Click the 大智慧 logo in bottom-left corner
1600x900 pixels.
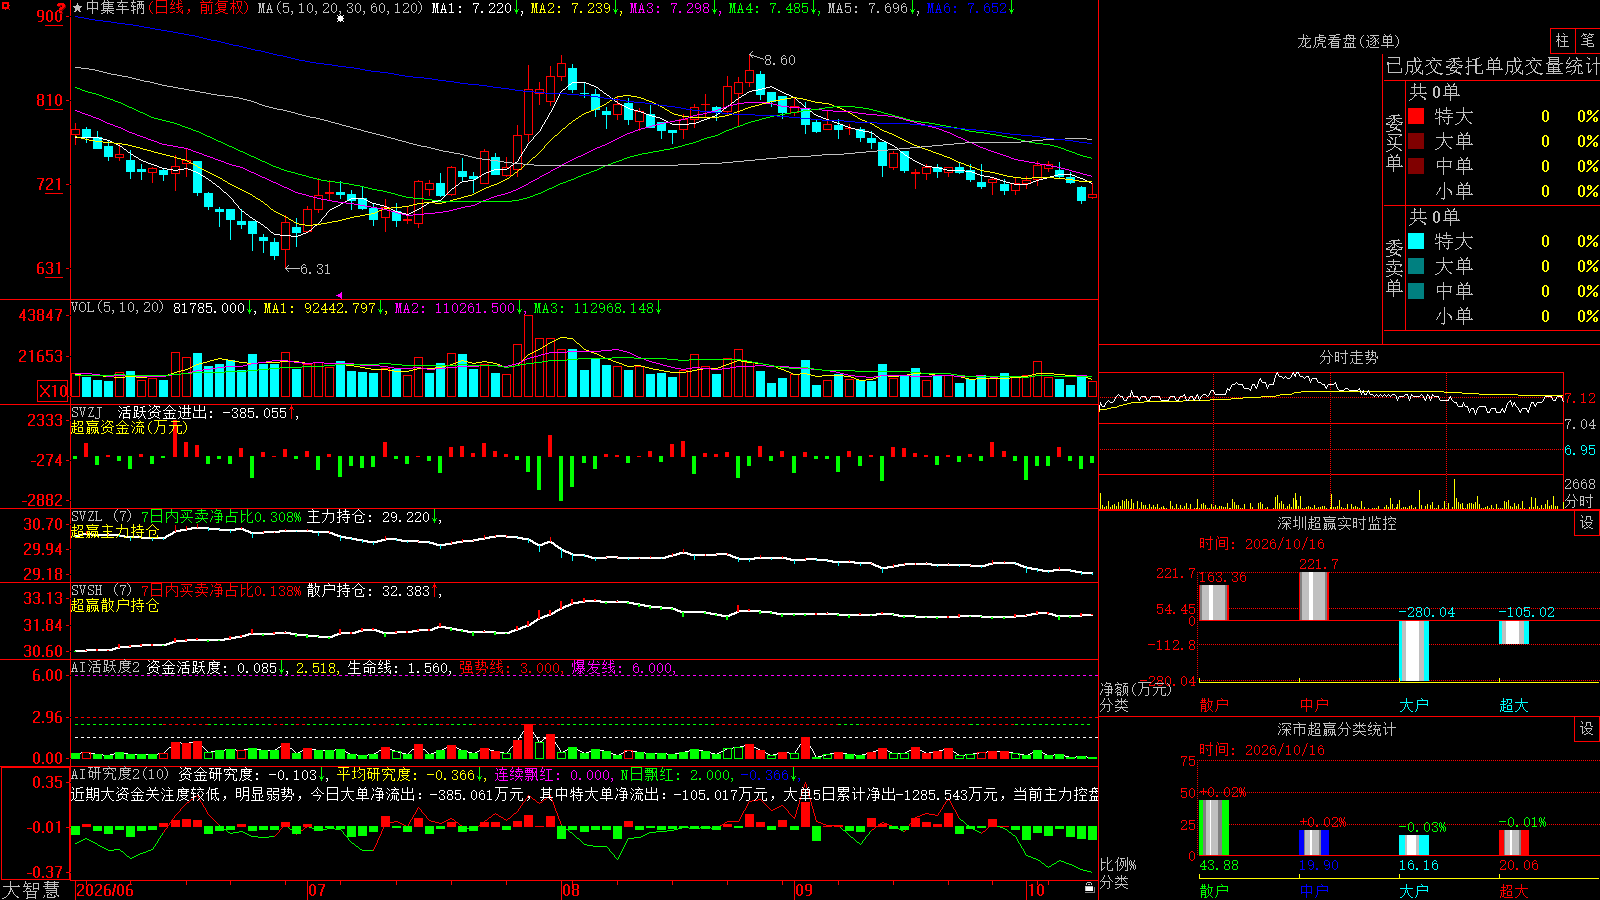point(31,890)
